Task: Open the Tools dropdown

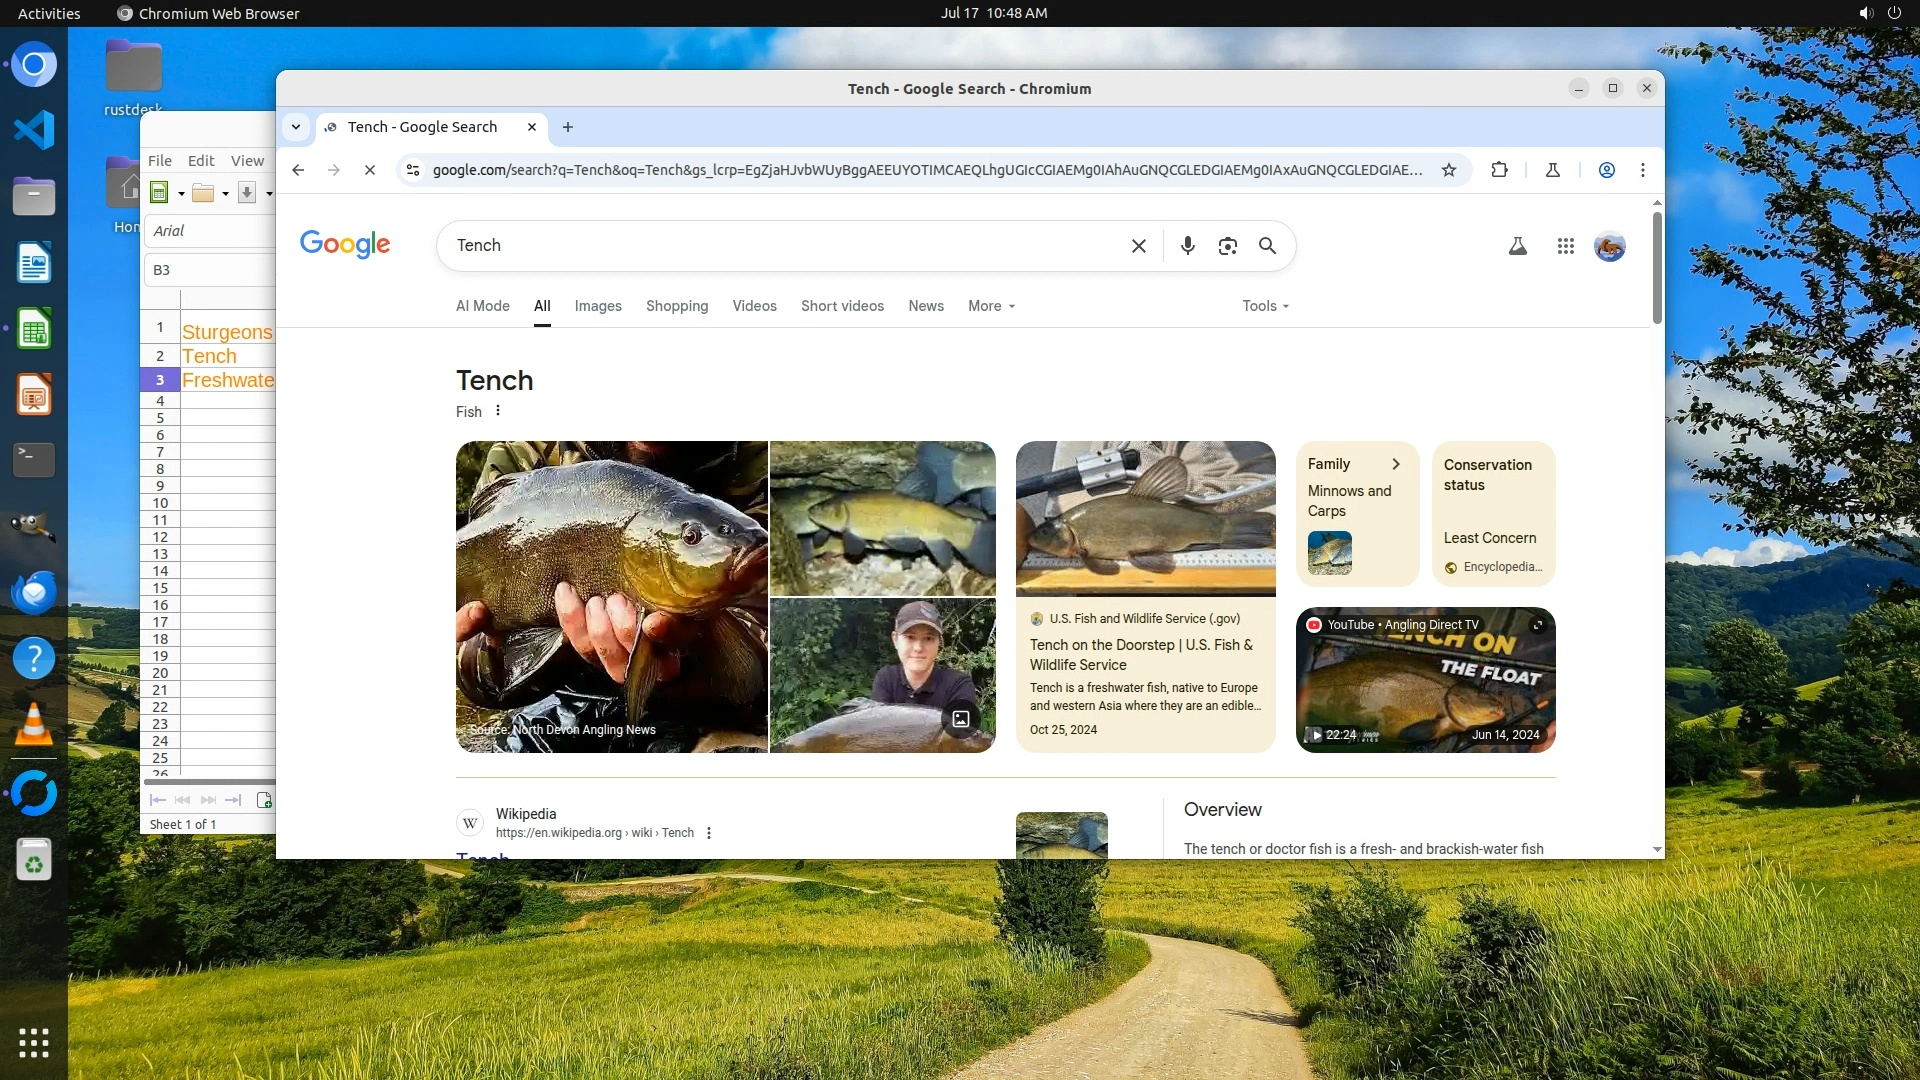Action: (1265, 306)
